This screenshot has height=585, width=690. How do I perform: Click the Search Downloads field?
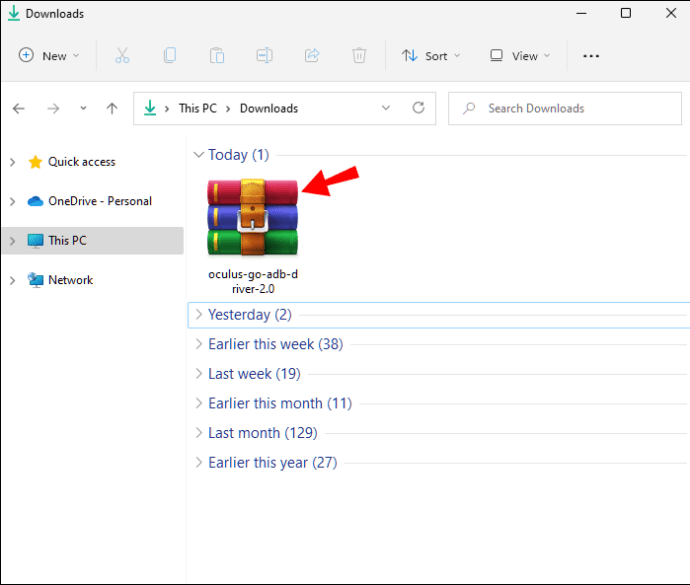(565, 108)
